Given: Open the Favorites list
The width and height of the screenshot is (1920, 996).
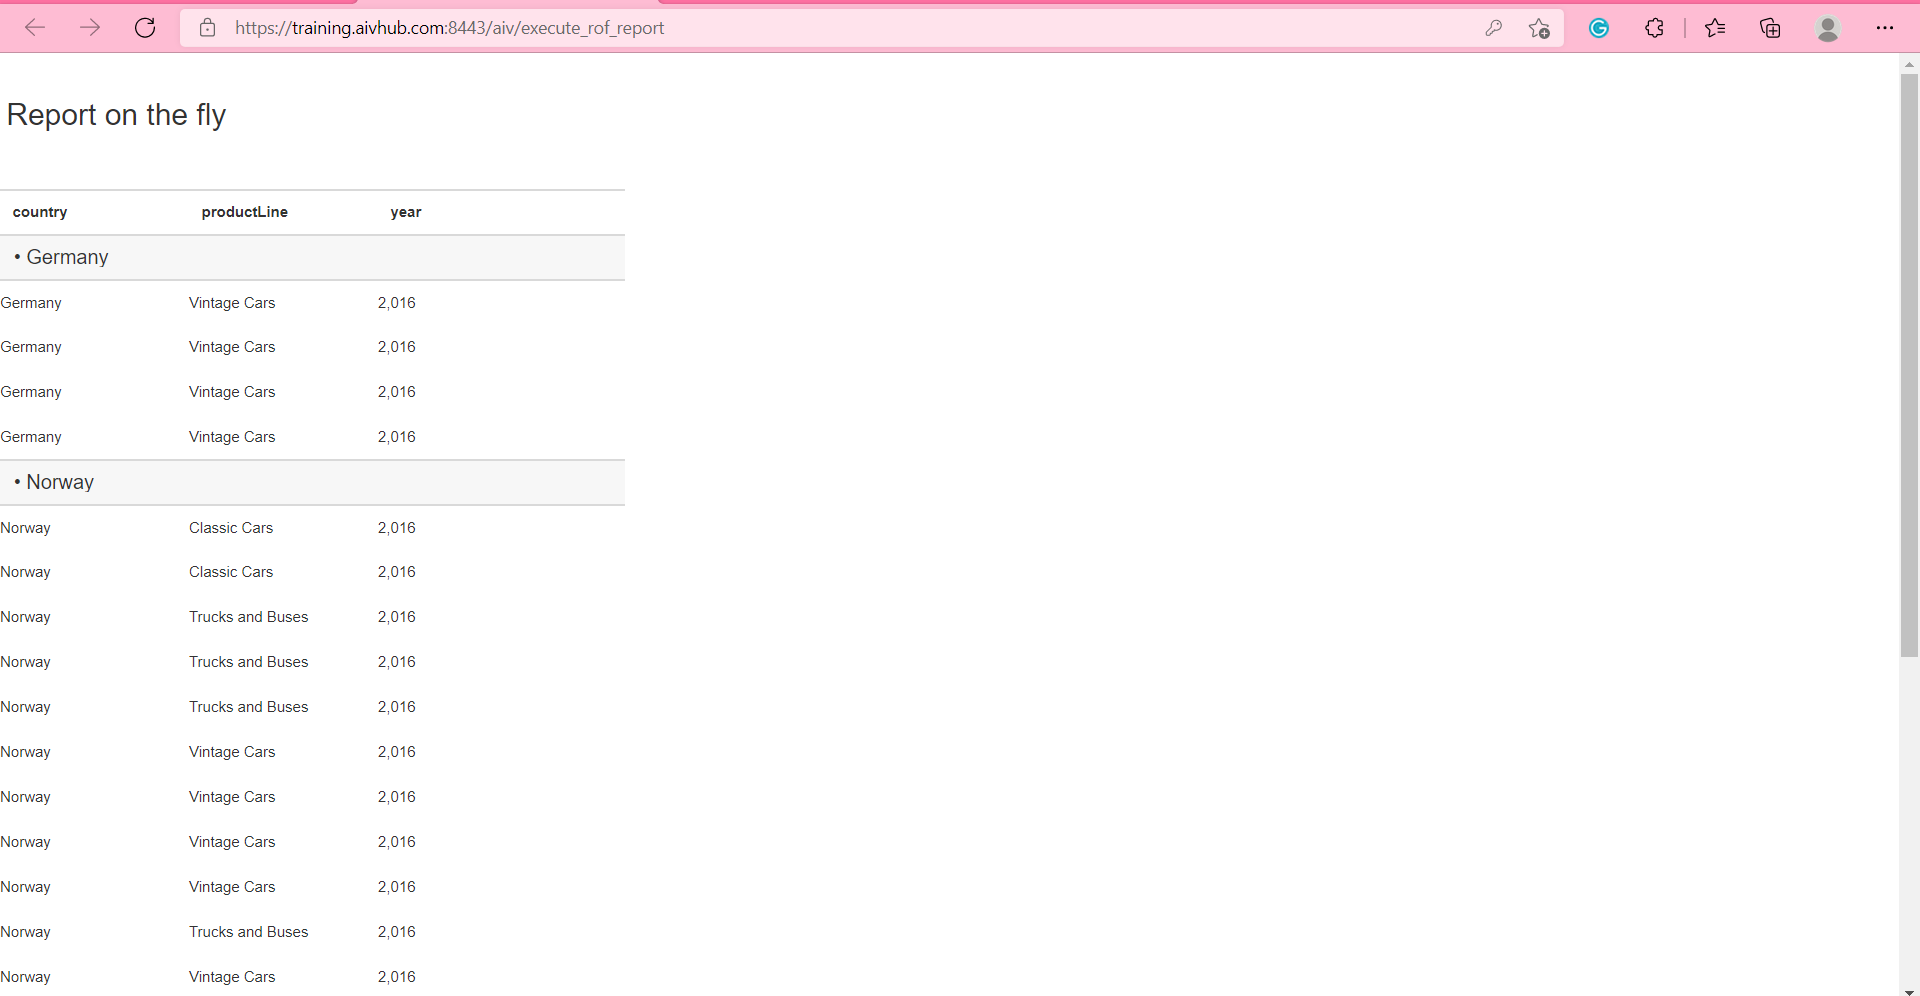Looking at the screenshot, I should pyautogui.click(x=1715, y=28).
